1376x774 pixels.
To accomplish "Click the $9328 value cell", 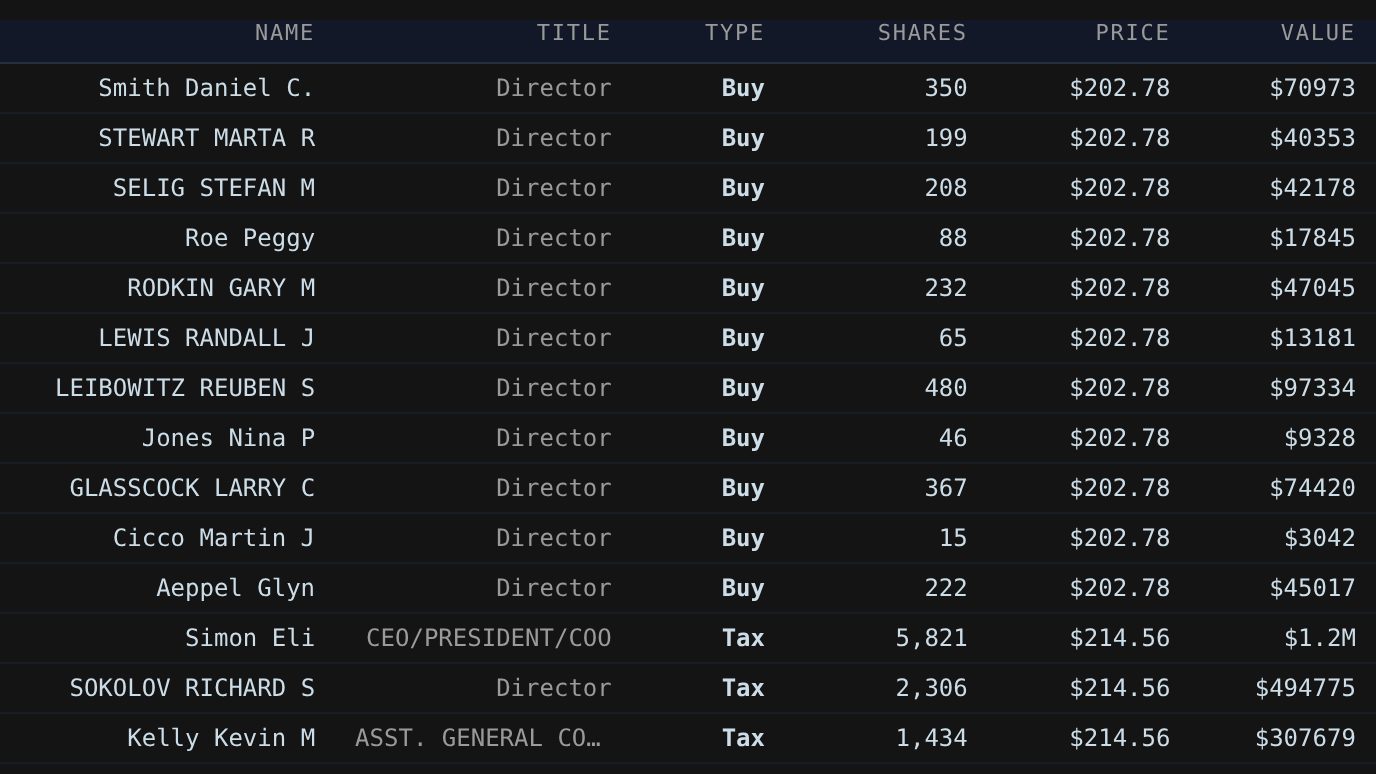I will click(x=1320, y=438).
